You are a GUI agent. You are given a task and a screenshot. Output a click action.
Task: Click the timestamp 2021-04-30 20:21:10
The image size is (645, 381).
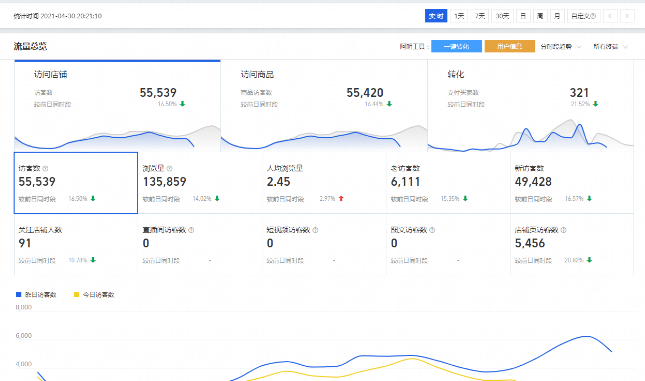[71, 16]
